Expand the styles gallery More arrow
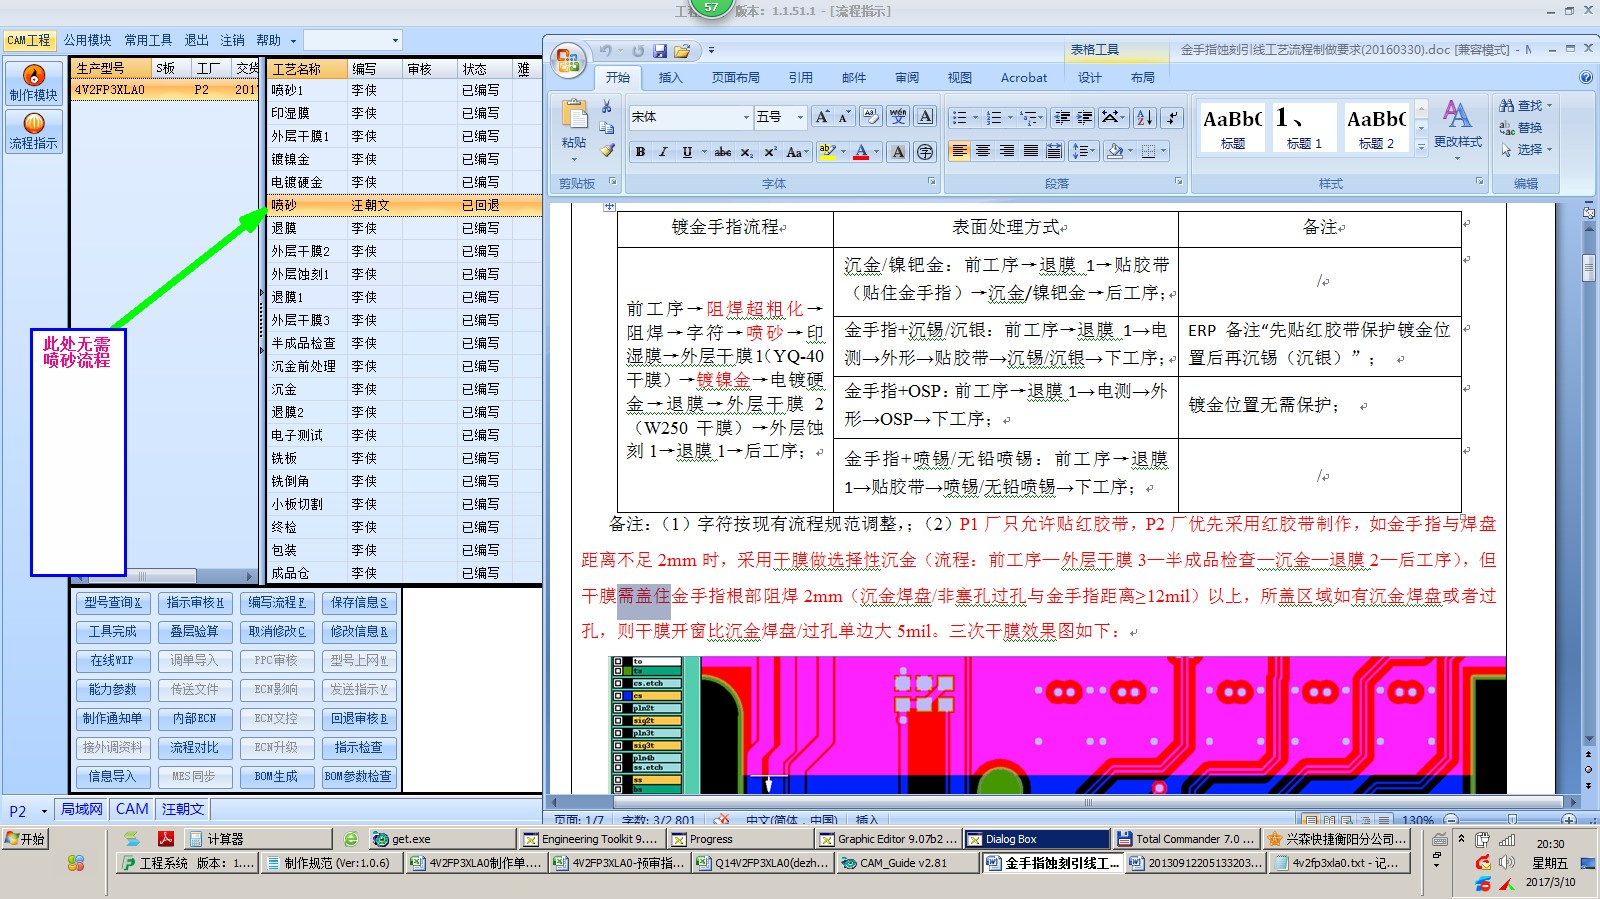Screen dimensions: 1600x899 pos(1421,147)
